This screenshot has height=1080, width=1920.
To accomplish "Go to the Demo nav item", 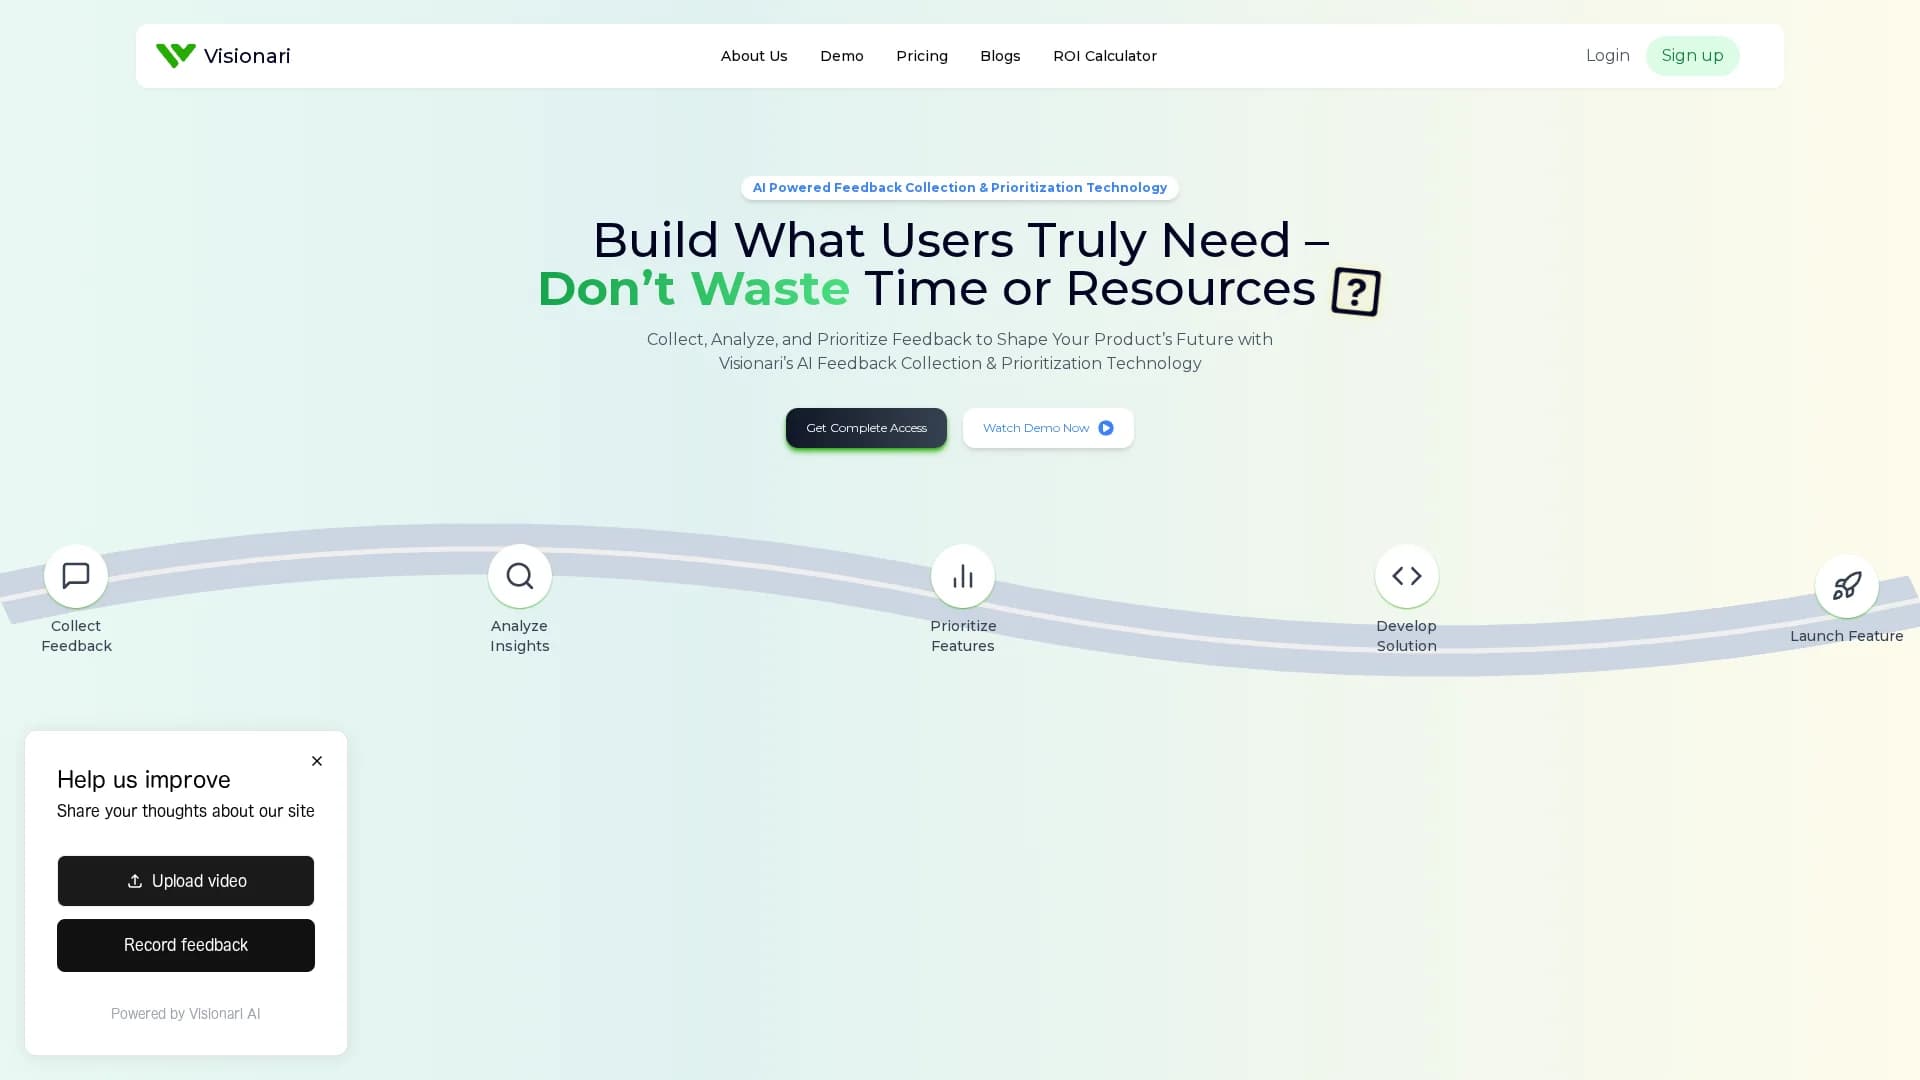I will click(842, 56).
